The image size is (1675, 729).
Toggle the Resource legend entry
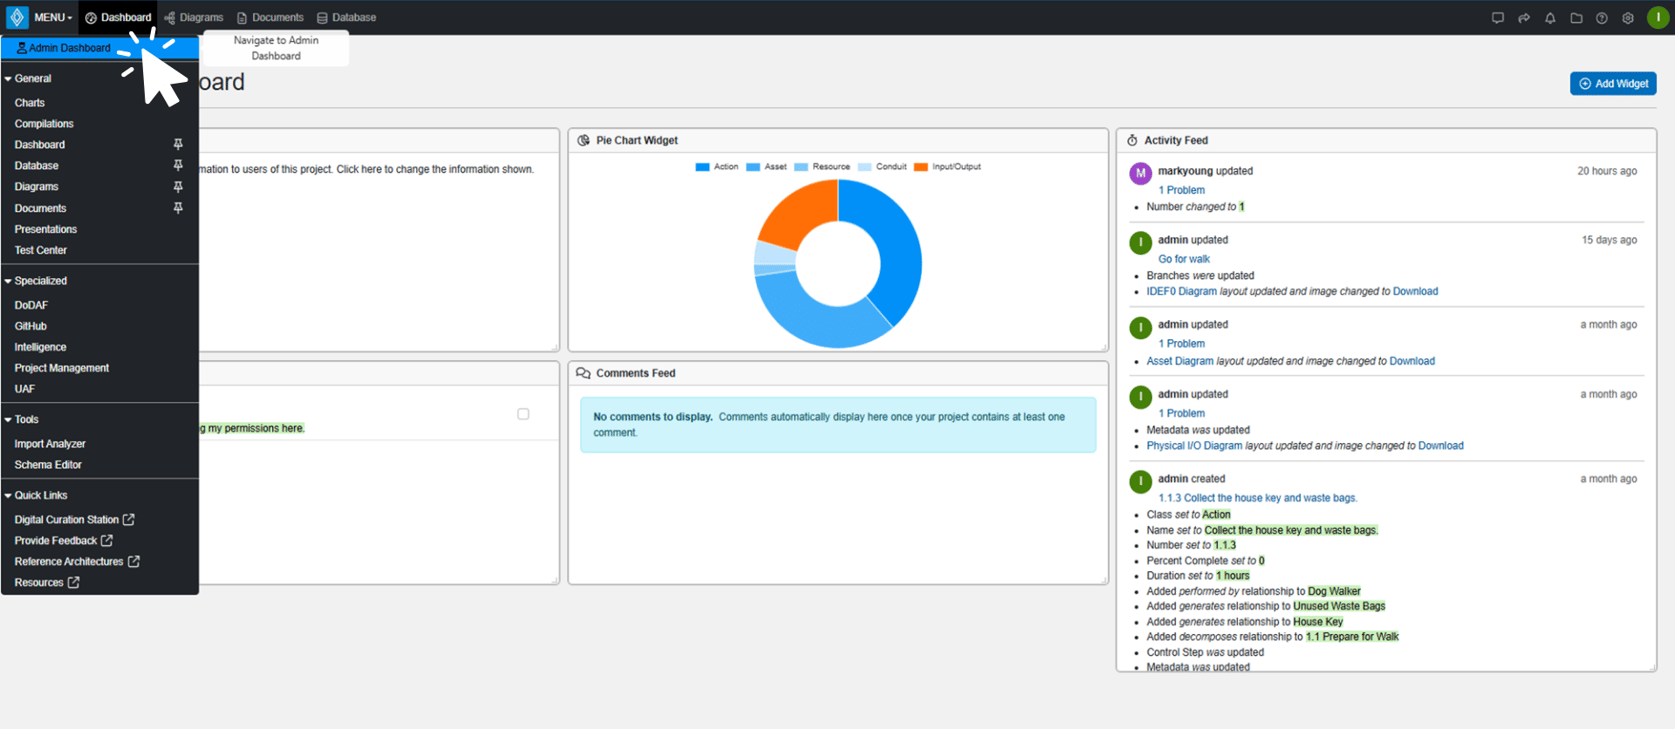pos(822,167)
